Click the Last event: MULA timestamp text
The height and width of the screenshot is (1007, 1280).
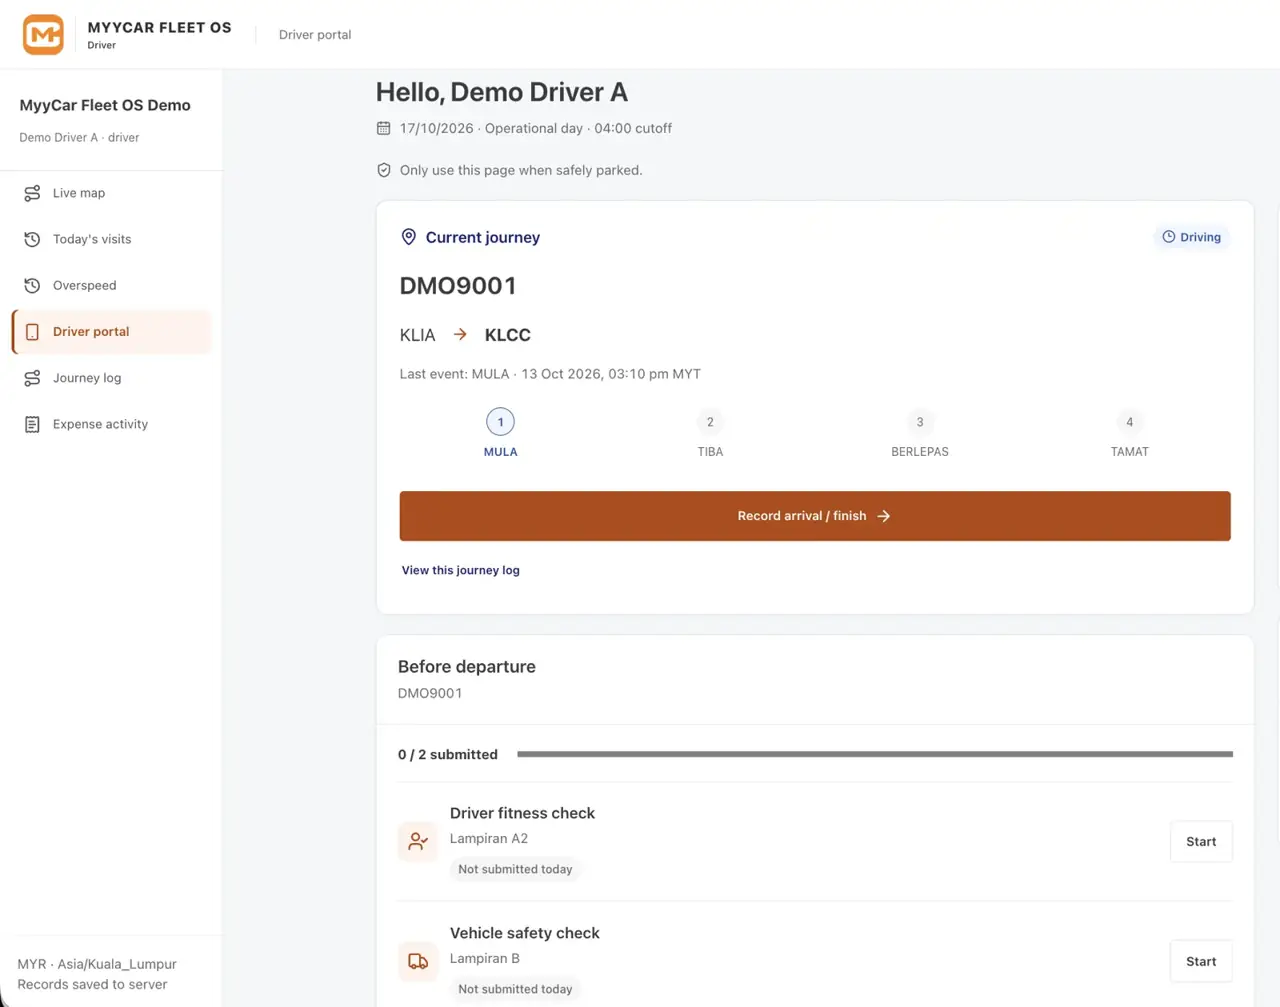pyautogui.click(x=550, y=374)
